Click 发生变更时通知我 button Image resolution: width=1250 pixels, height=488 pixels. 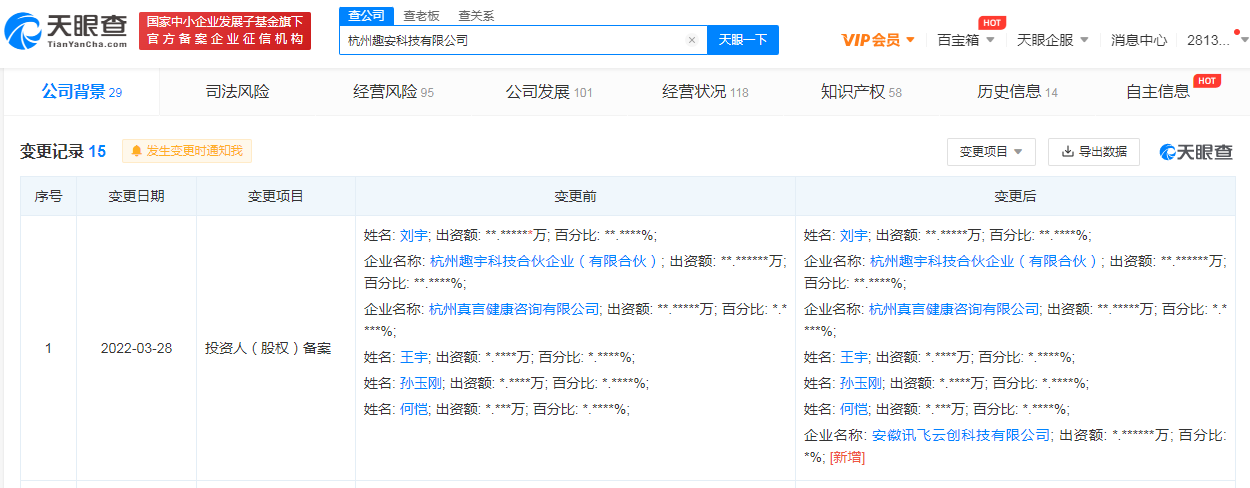coord(187,151)
